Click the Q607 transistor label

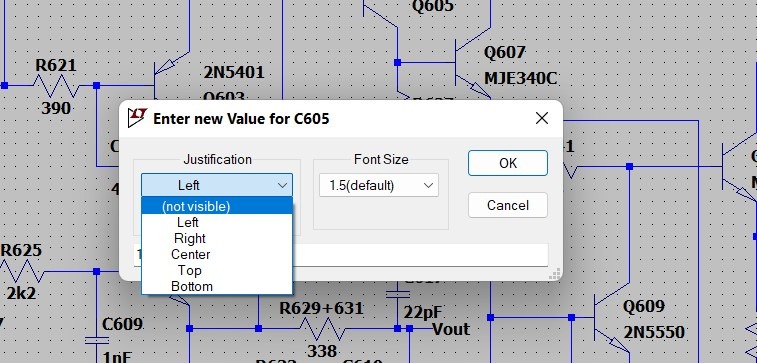point(505,53)
